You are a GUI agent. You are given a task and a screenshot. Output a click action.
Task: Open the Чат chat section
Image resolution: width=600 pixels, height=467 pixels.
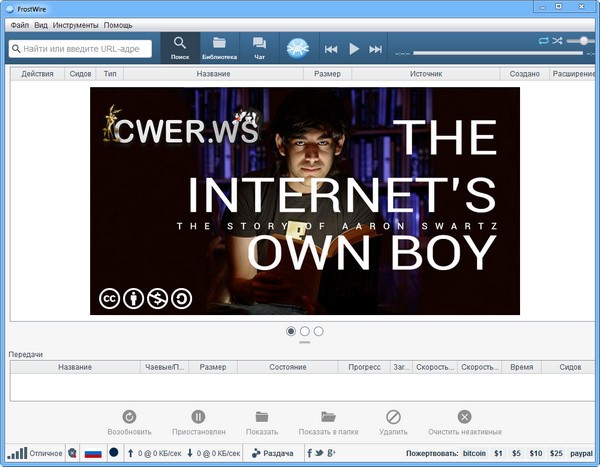(x=259, y=47)
